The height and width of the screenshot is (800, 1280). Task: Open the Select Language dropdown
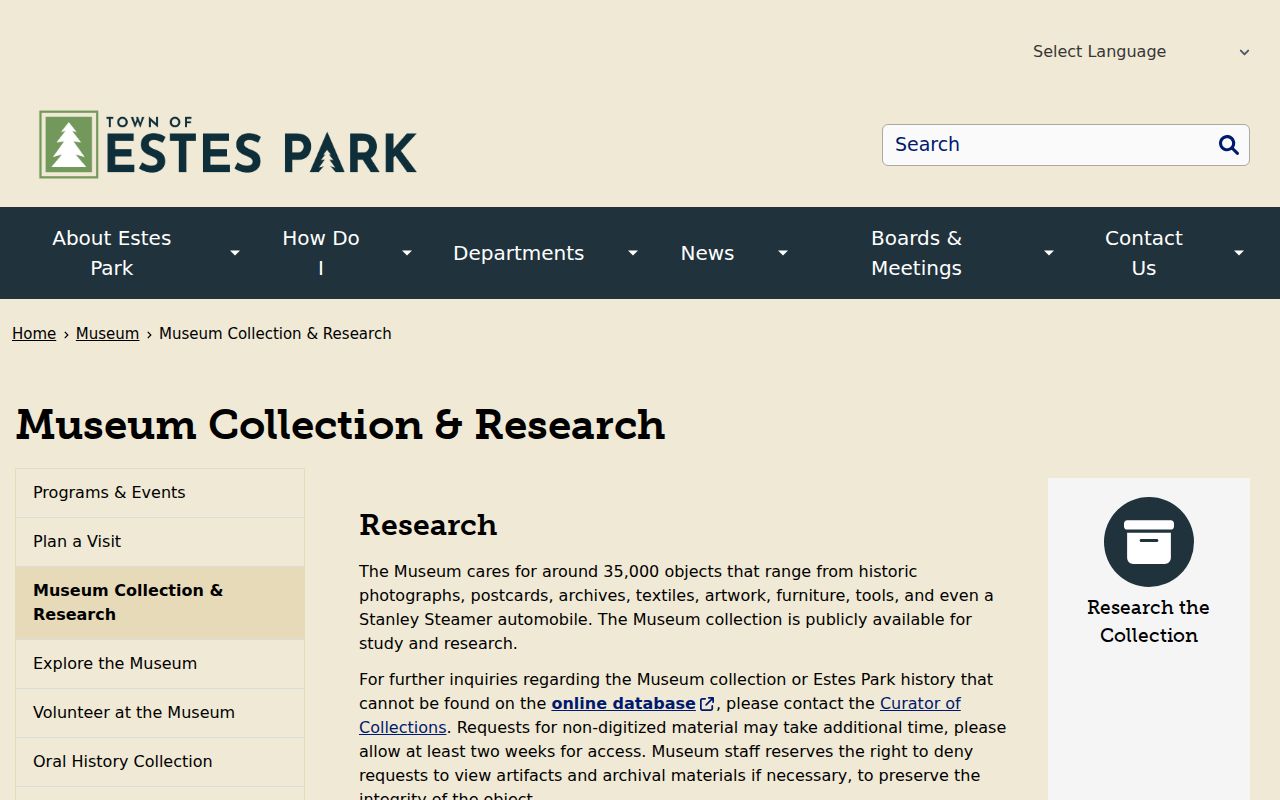tap(1141, 52)
